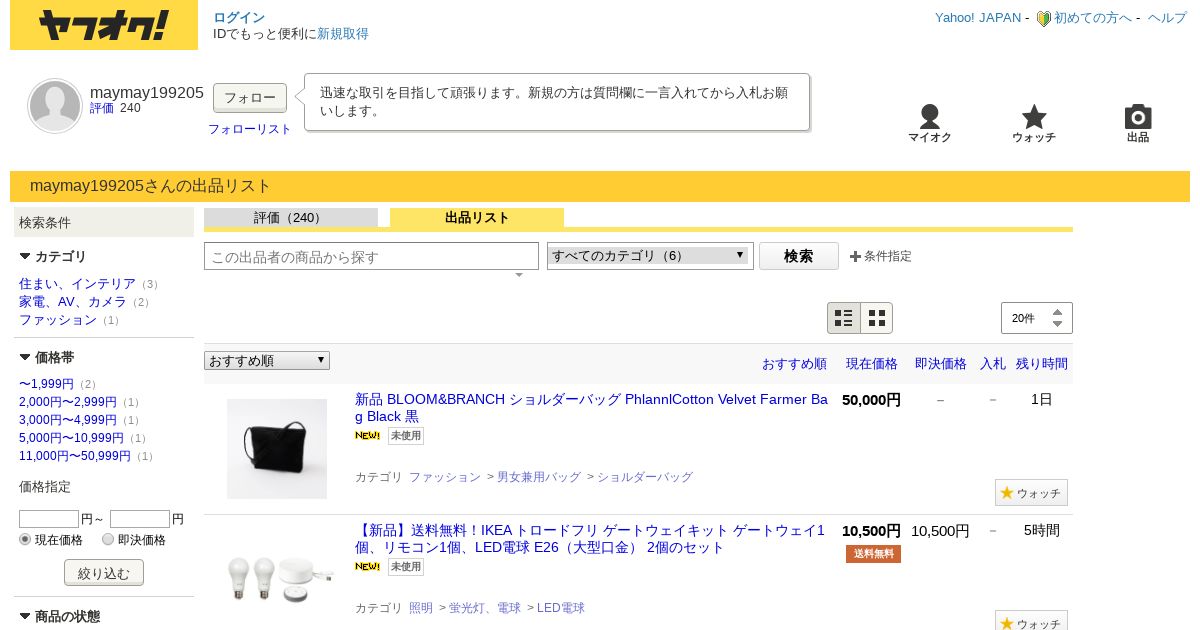Sort by 残り時間 column header

click(1042, 364)
